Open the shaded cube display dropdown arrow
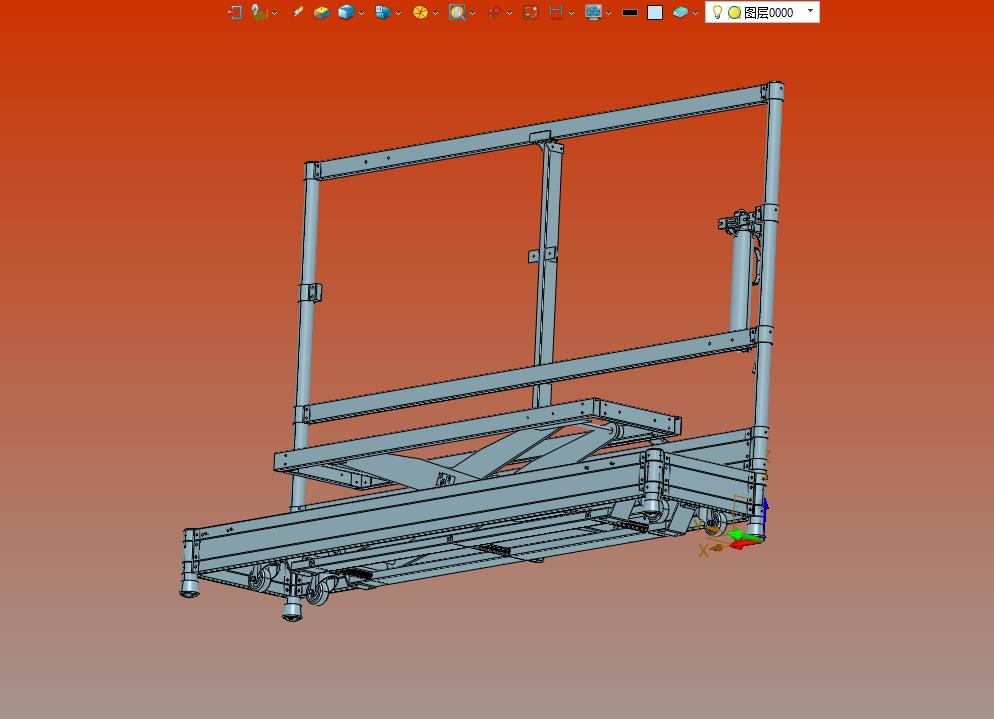This screenshot has height=719, width=994. tap(361, 13)
